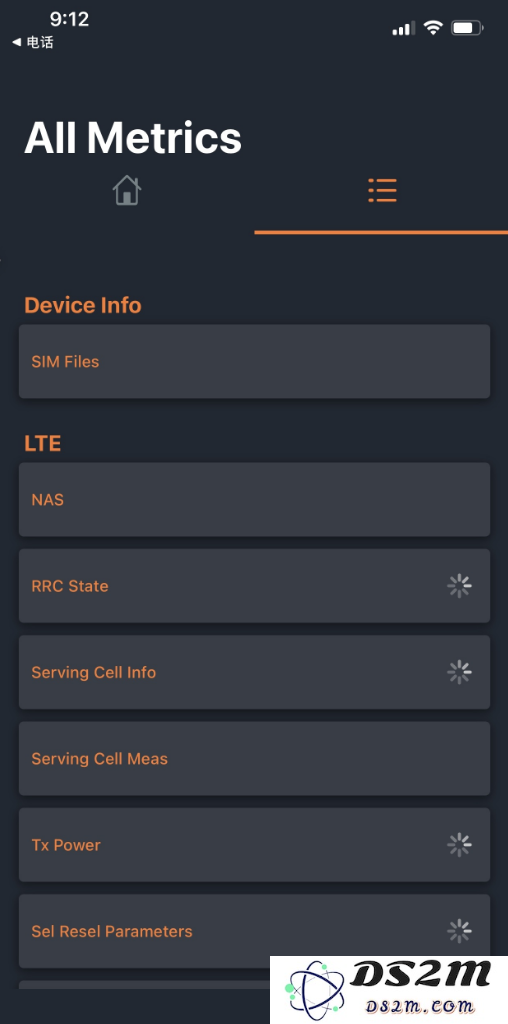Open Sel Resel Parameters row
508x1024 pixels.
click(x=254, y=931)
